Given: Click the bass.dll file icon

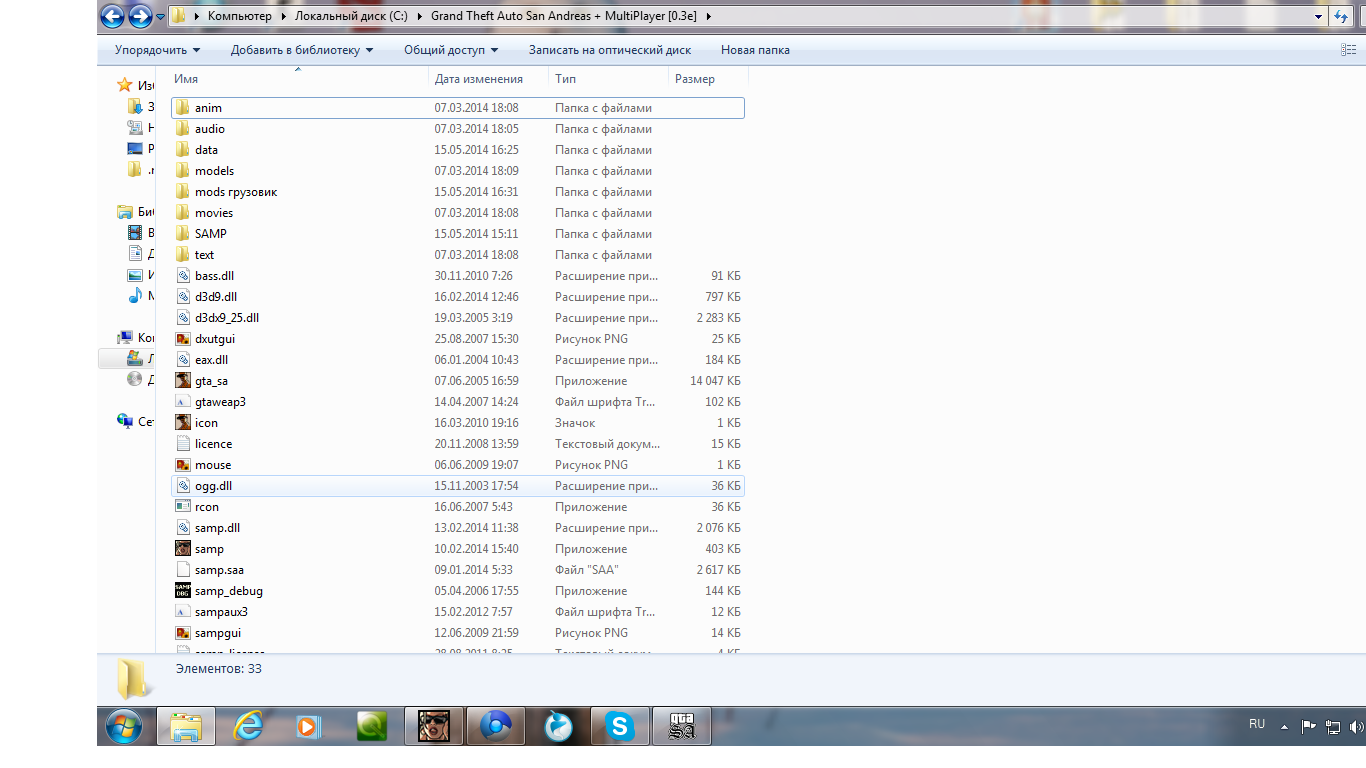Looking at the screenshot, I should click(182, 276).
